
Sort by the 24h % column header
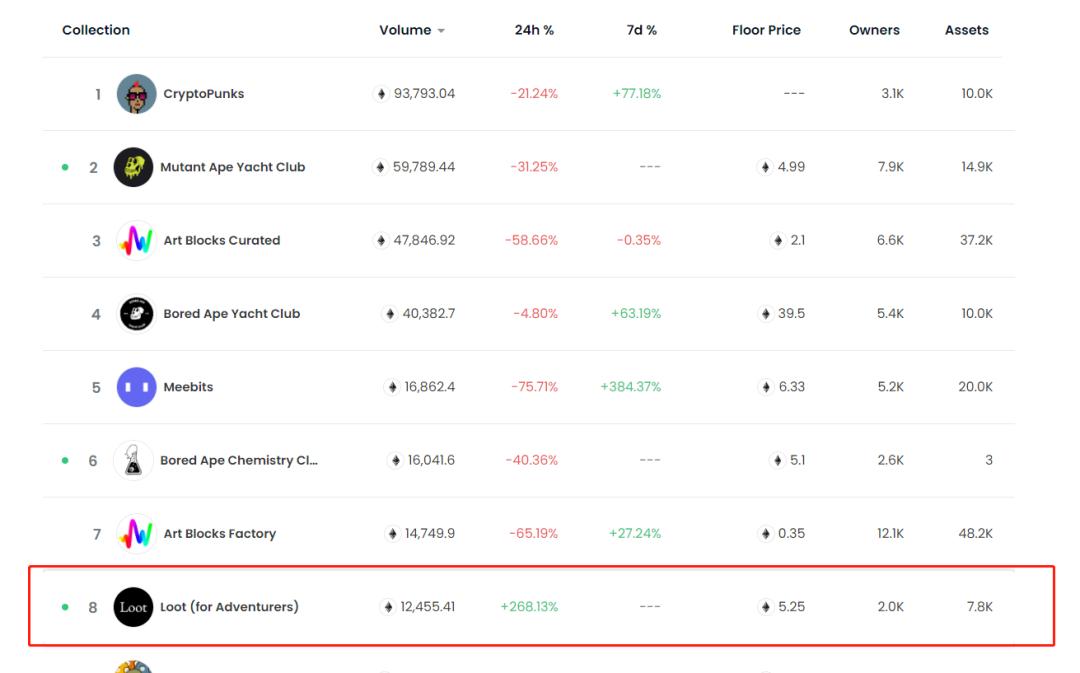pyautogui.click(x=534, y=30)
